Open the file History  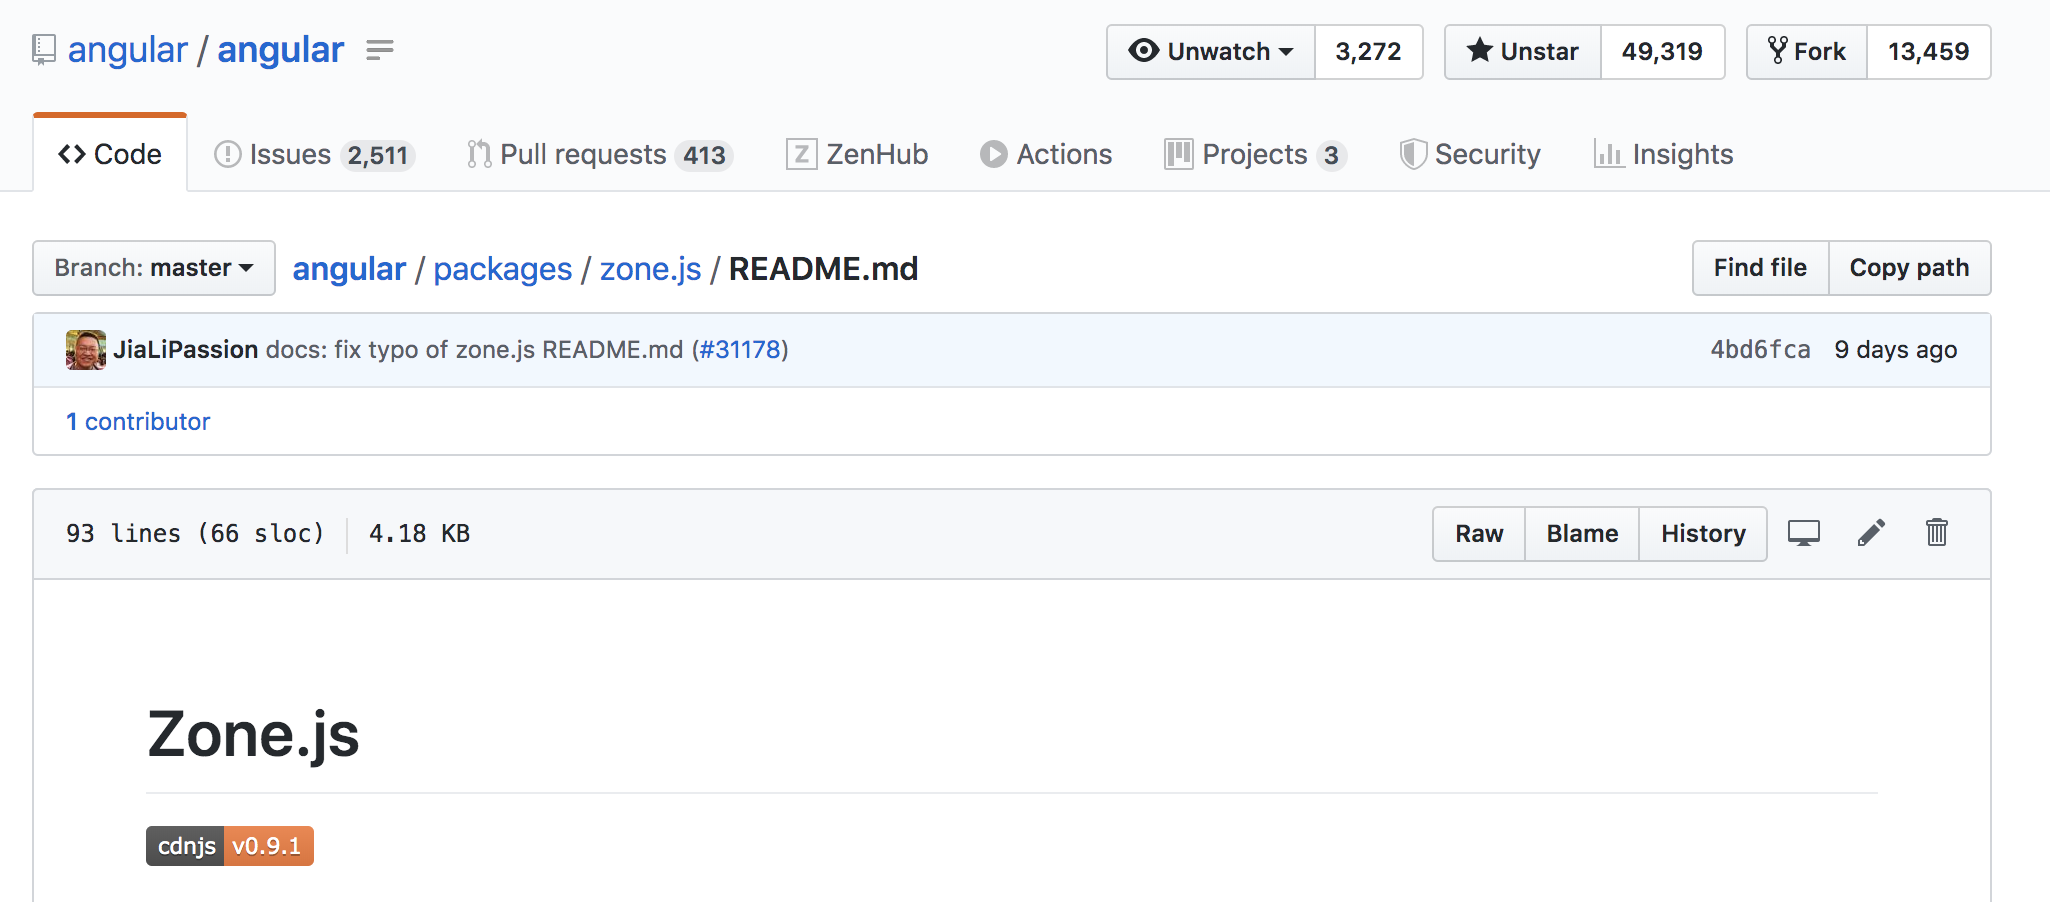[x=1703, y=534]
